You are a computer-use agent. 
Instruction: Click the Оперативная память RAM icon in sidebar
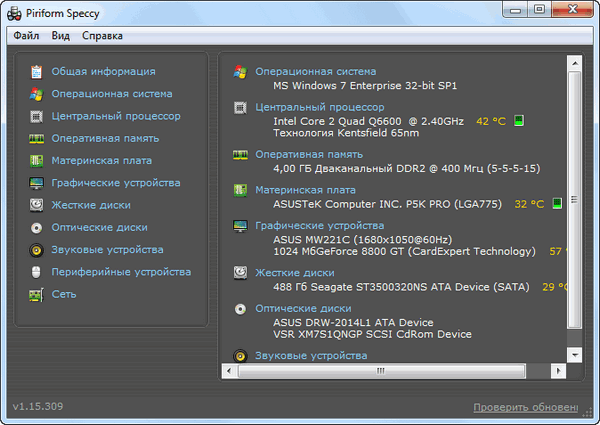36,138
